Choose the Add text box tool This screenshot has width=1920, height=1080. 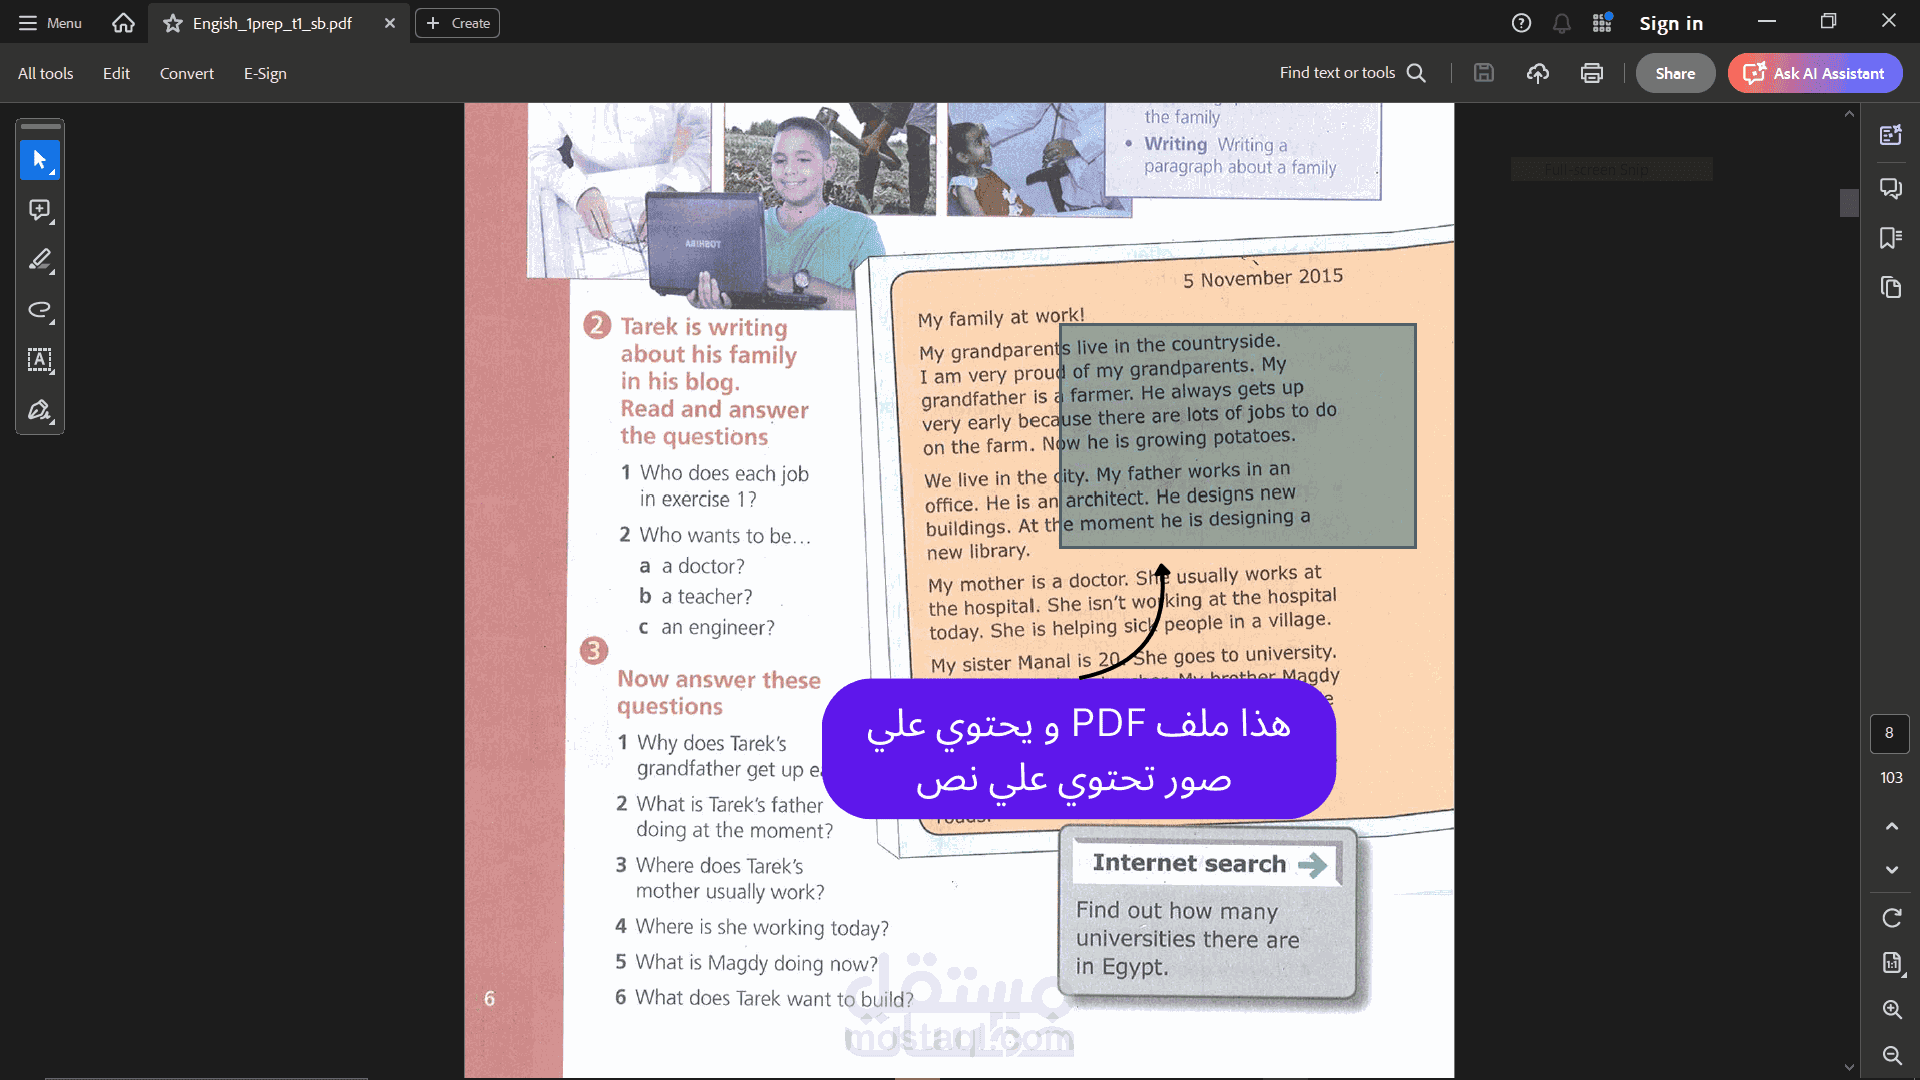coord(40,360)
